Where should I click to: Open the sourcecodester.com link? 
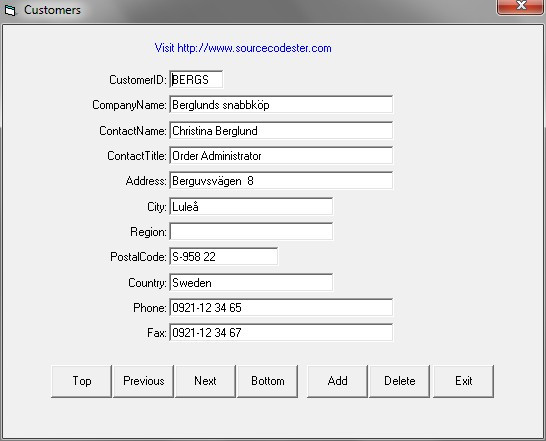point(243,48)
